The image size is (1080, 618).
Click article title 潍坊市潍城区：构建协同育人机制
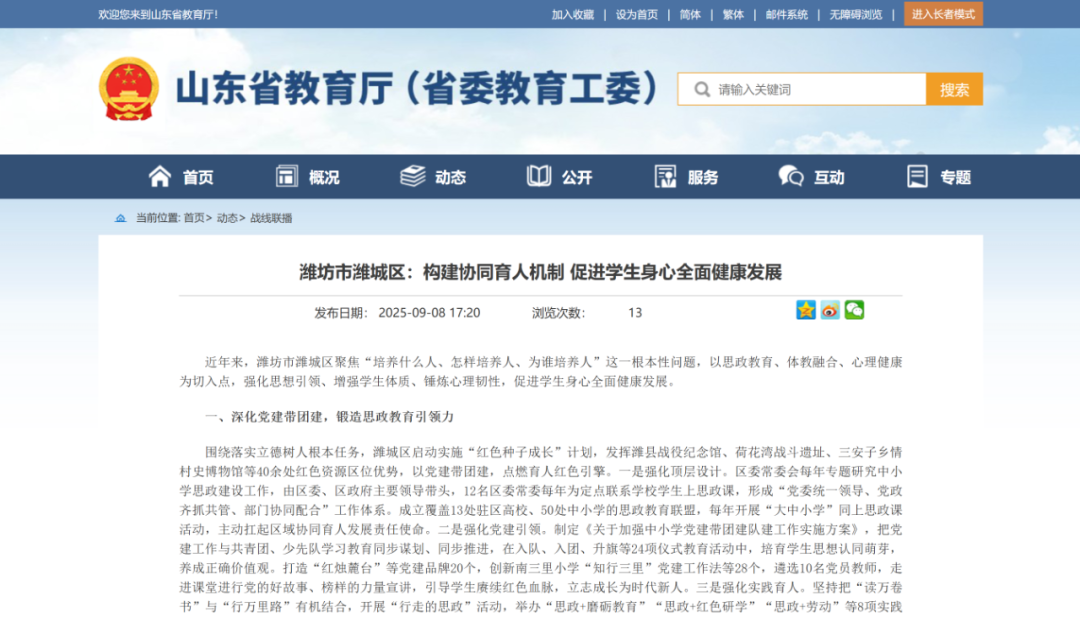[541, 272]
